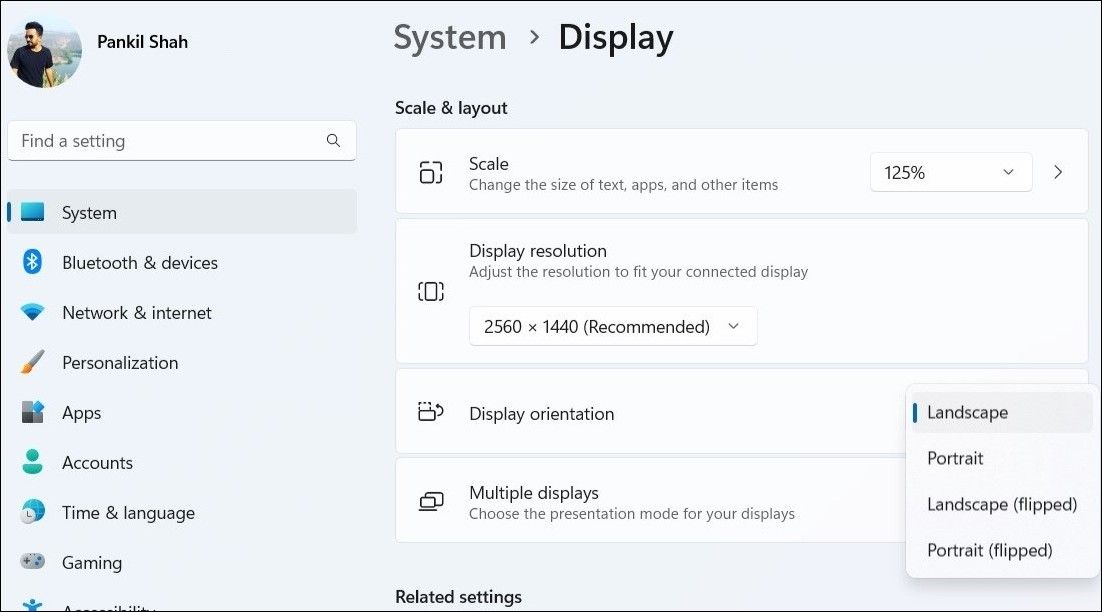Open the Display resolution dropdown
The height and width of the screenshot is (612, 1102).
(612, 326)
